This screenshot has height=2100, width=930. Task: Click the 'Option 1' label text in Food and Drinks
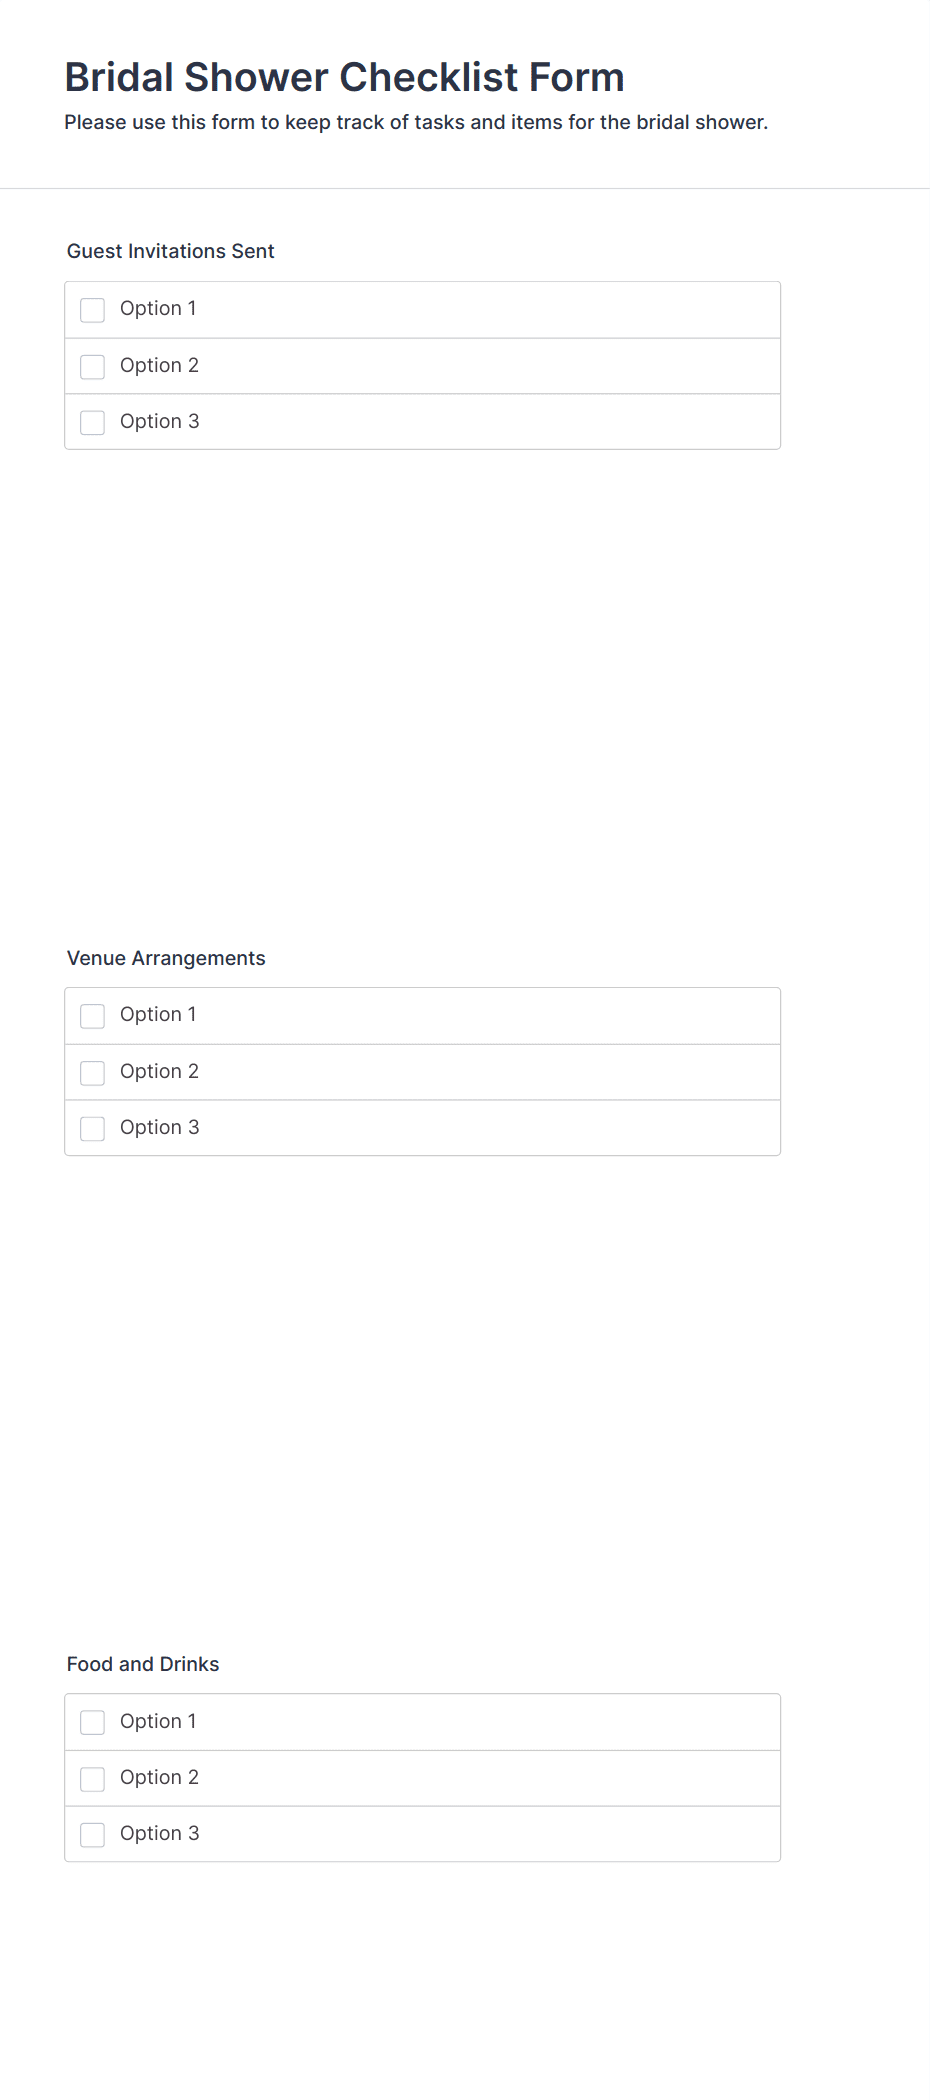[158, 1722]
